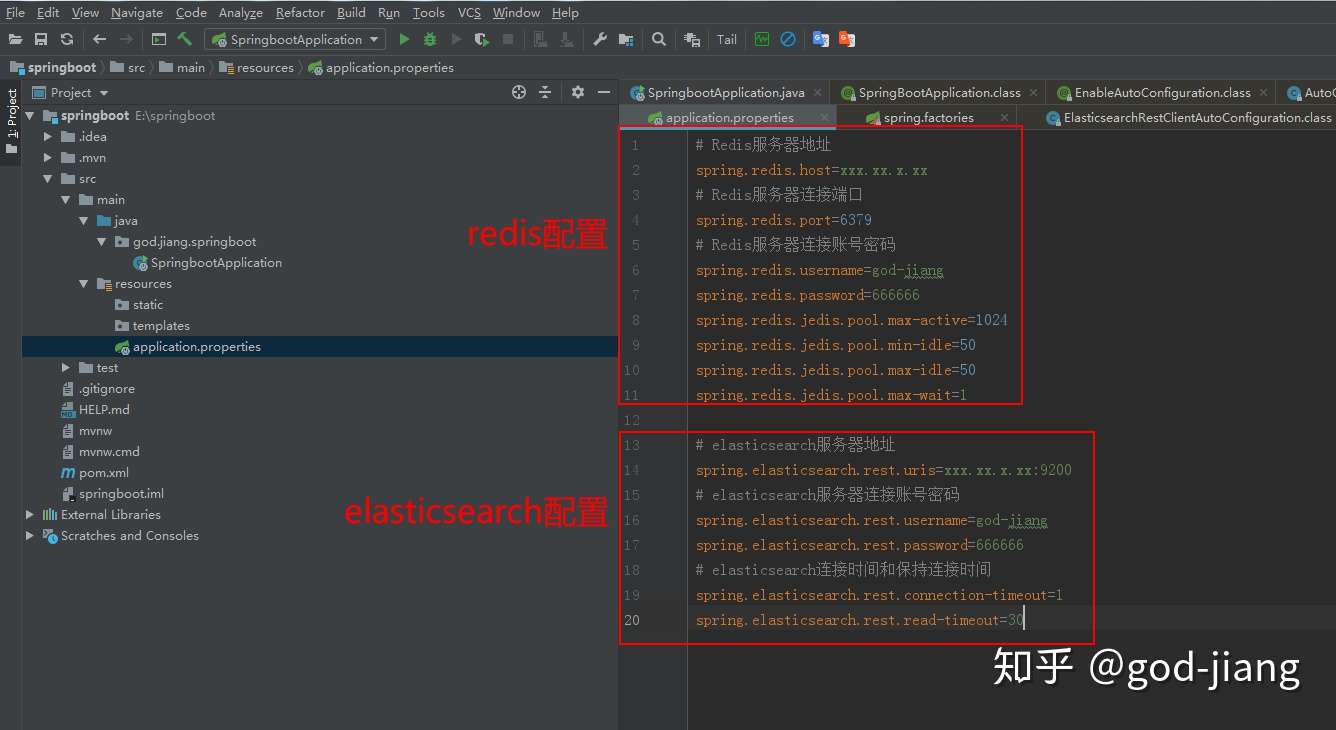1336x730 pixels.
Task: Click the Search Everywhere magnifier icon
Action: [659, 39]
